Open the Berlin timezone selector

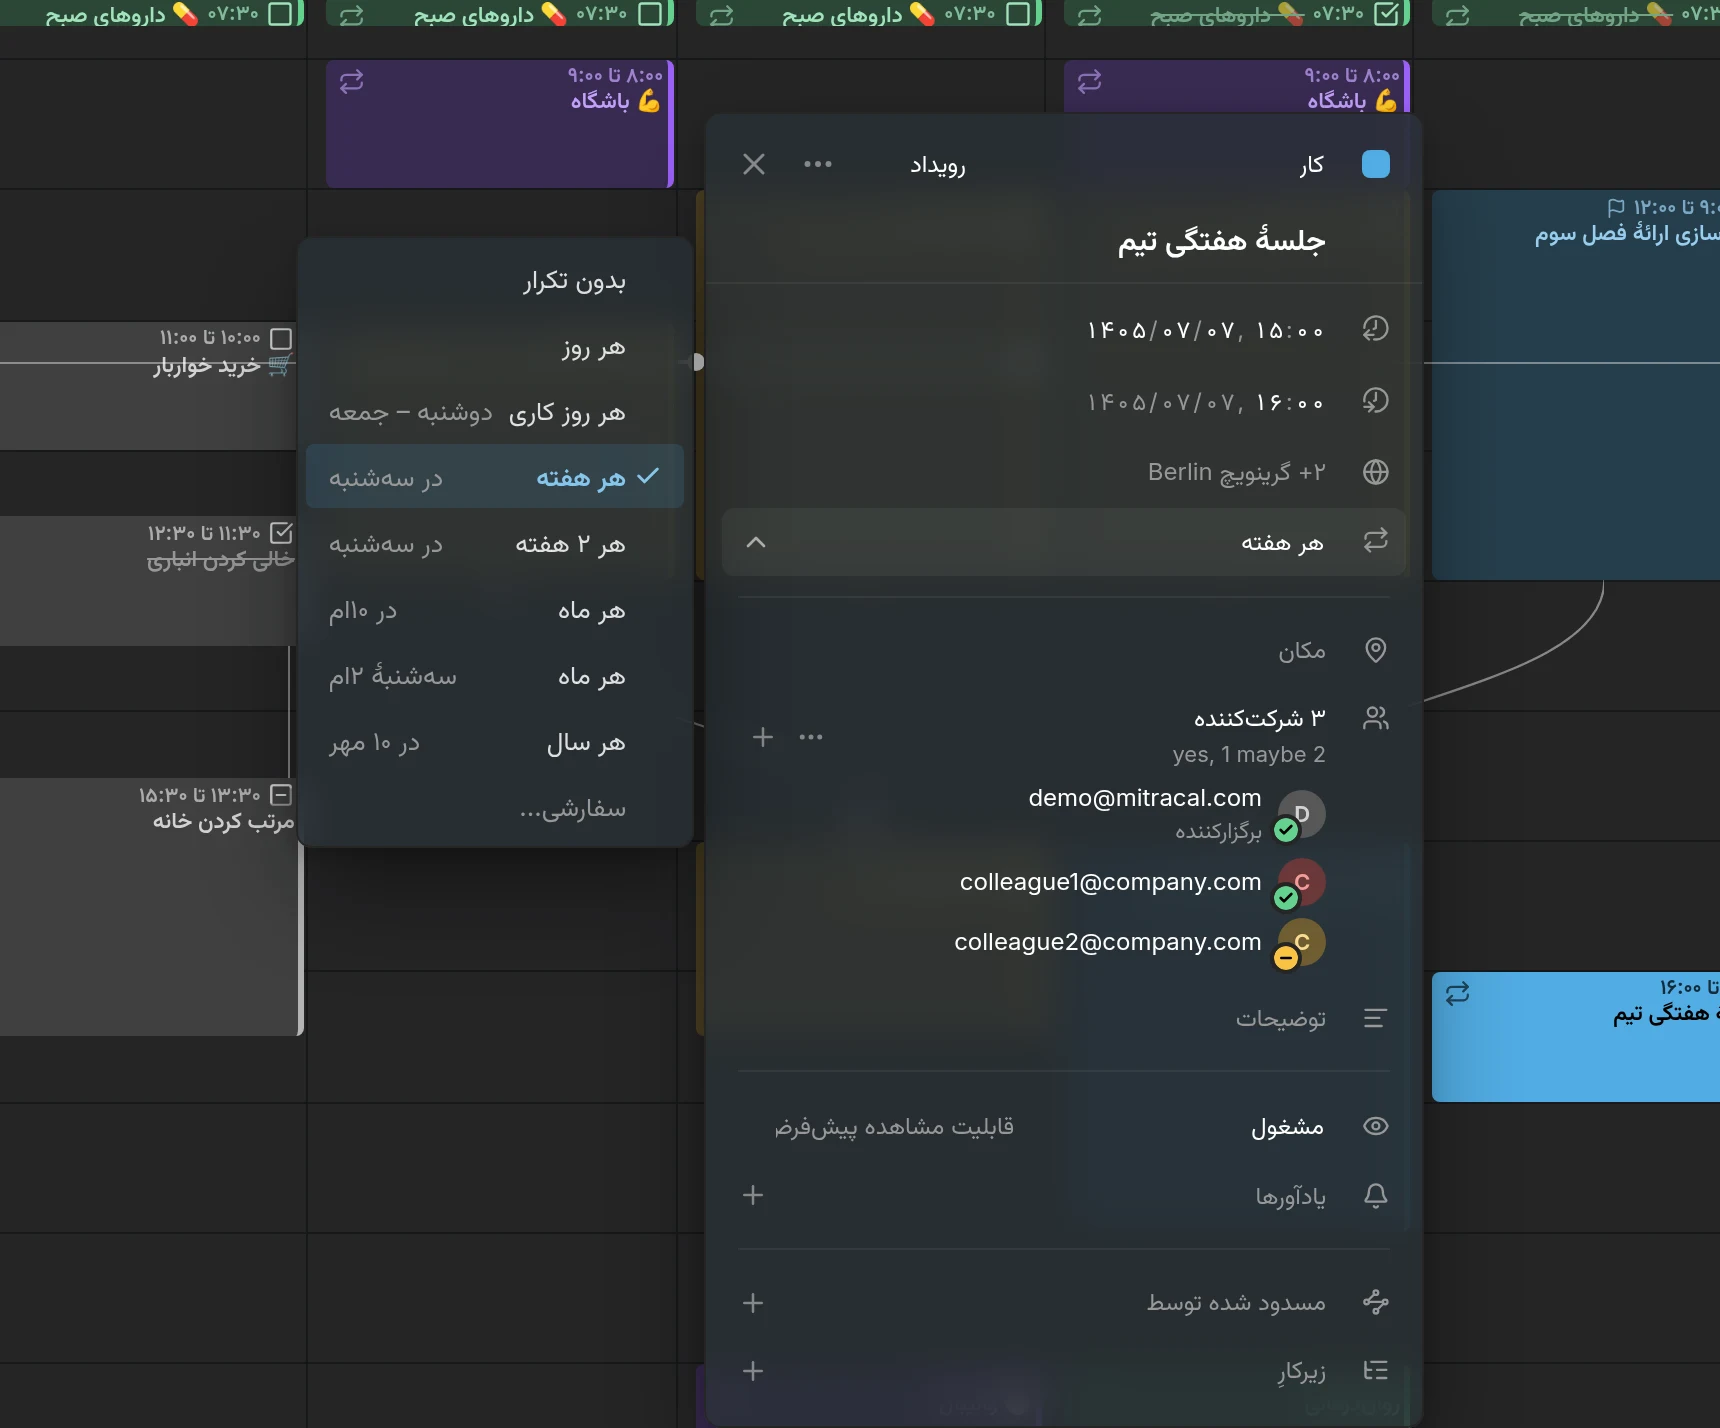[1236, 472]
